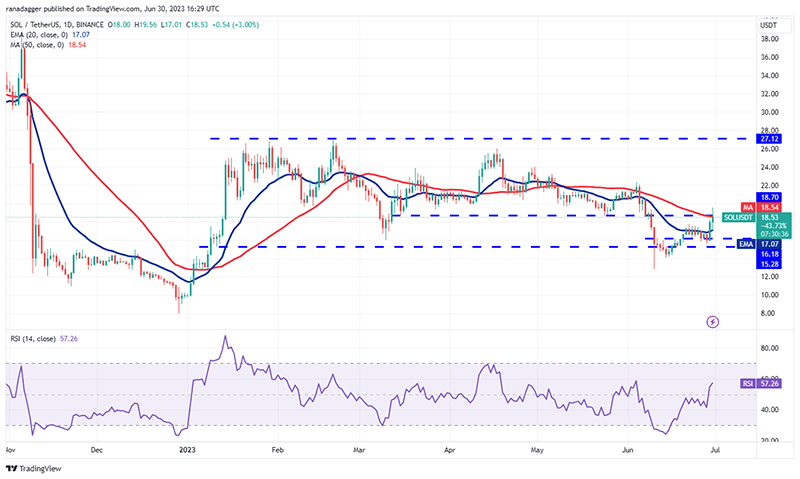The width and height of the screenshot is (800, 479).
Task: Click the purple RSI 57.26 value tag
Action: [760, 383]
